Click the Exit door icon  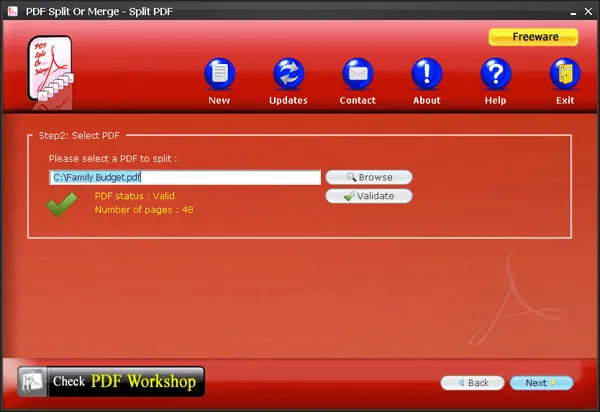click(x=565, y=73)
